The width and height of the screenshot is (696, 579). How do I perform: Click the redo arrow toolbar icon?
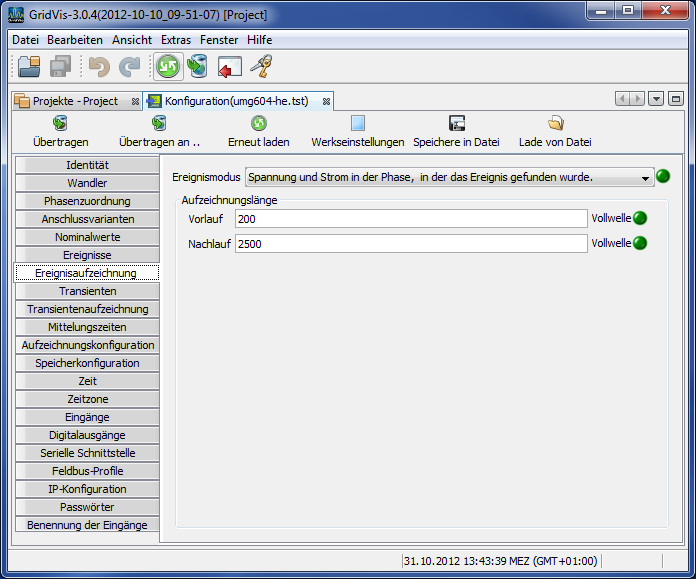coord(130,67)
